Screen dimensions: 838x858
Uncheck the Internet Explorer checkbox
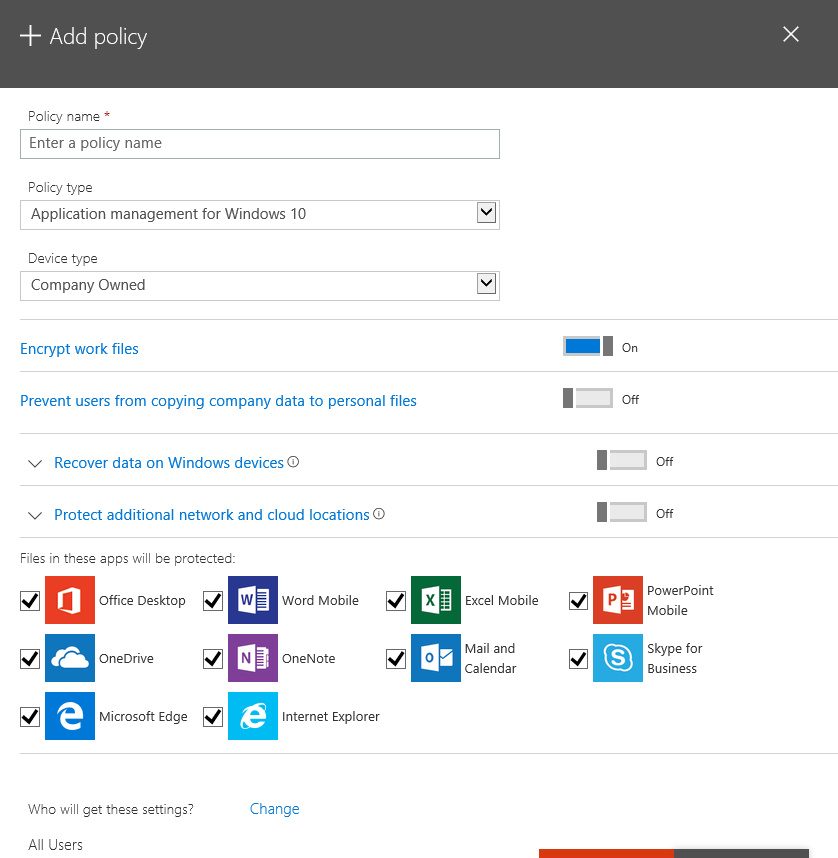pyautogui.click(x=213, y=717)
